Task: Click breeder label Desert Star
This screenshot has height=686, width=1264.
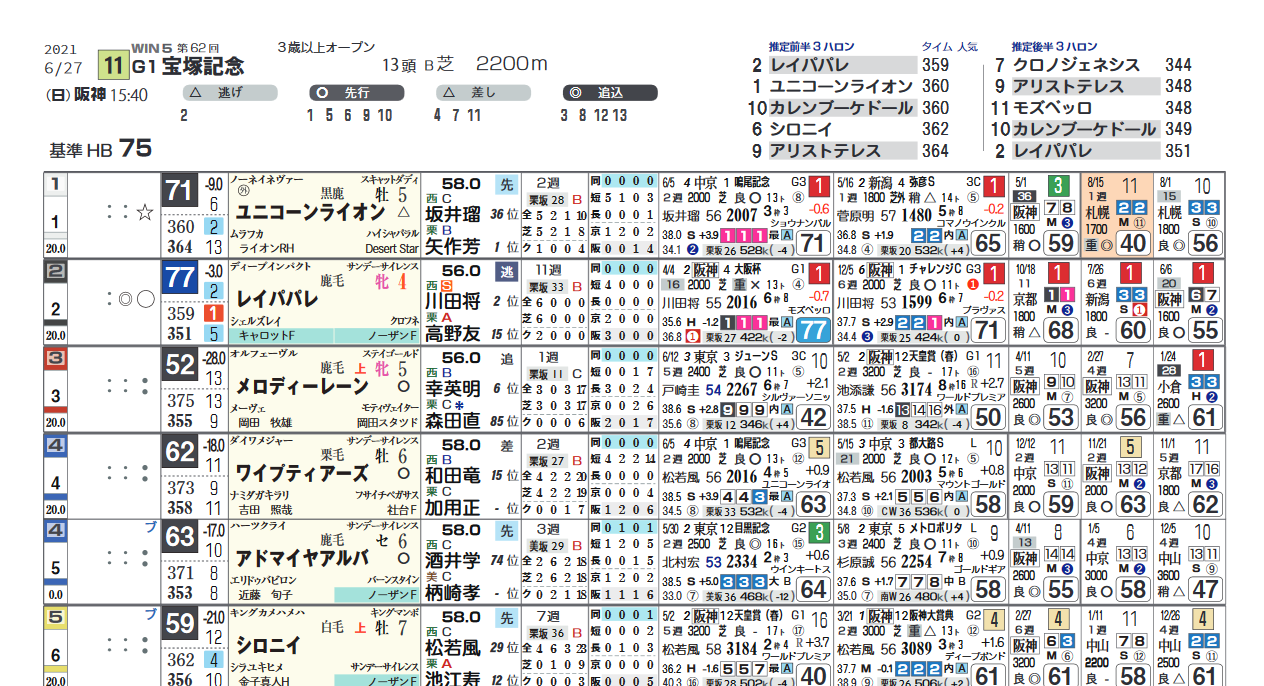Action: [392, 248]
